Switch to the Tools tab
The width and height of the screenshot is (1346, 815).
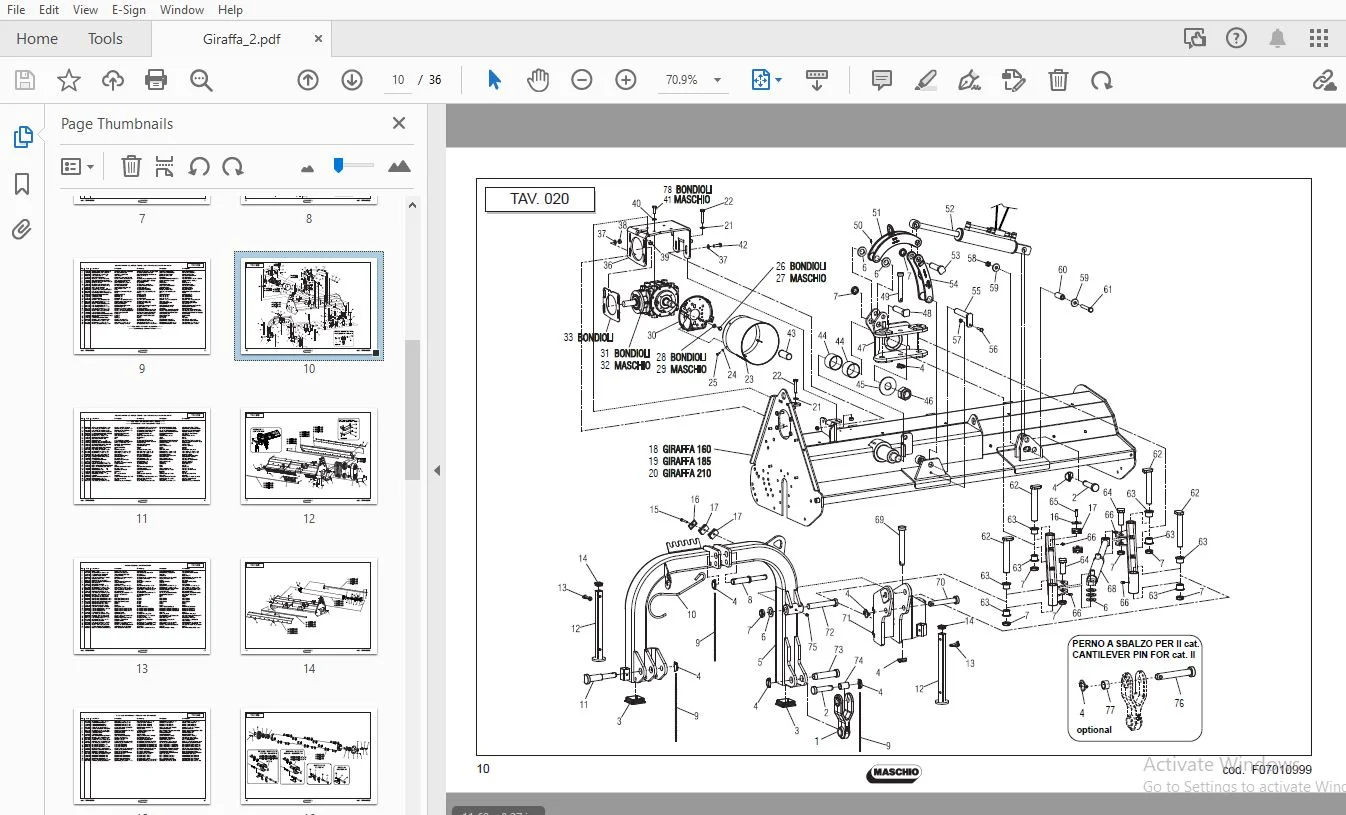tap(105, 38)
